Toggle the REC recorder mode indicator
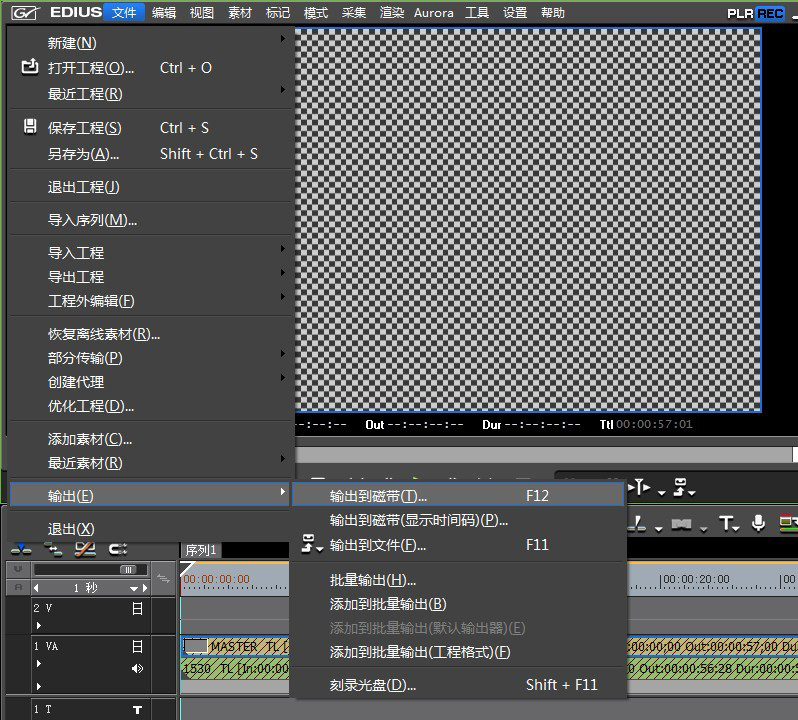 (770, 13)
